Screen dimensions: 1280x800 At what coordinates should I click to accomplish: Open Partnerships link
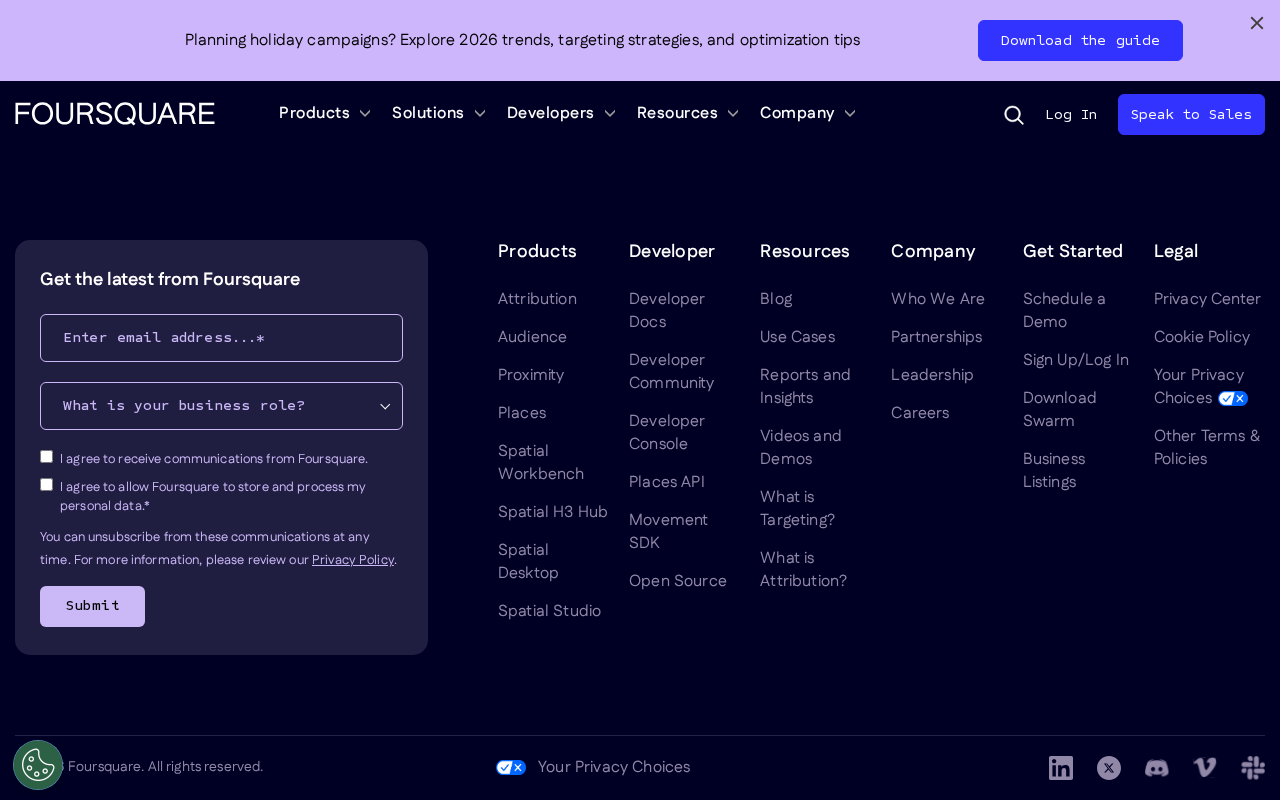pyautogui.click(x=936, y=337)
